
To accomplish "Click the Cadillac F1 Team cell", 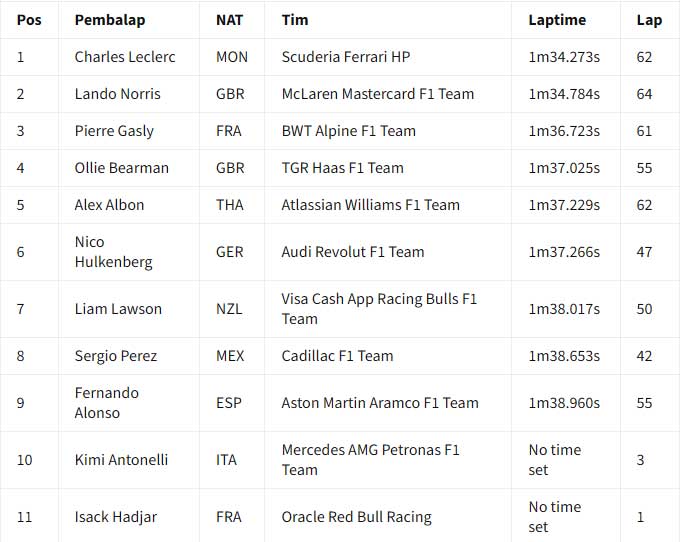I will [338, 356].
